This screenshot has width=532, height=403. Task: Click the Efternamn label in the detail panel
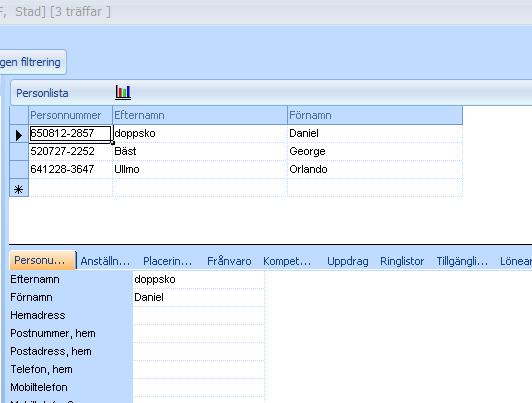(x=35, y=280)
